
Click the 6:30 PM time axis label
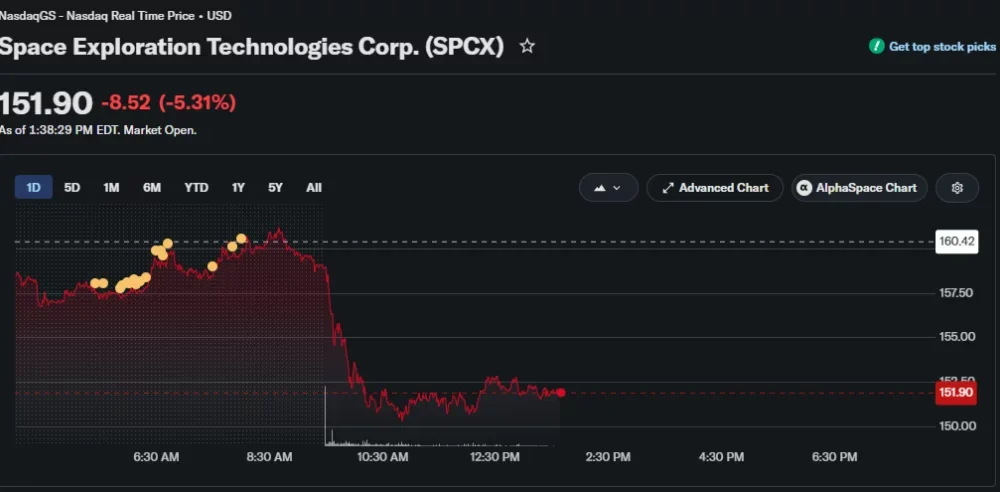[x=834, y=457]
